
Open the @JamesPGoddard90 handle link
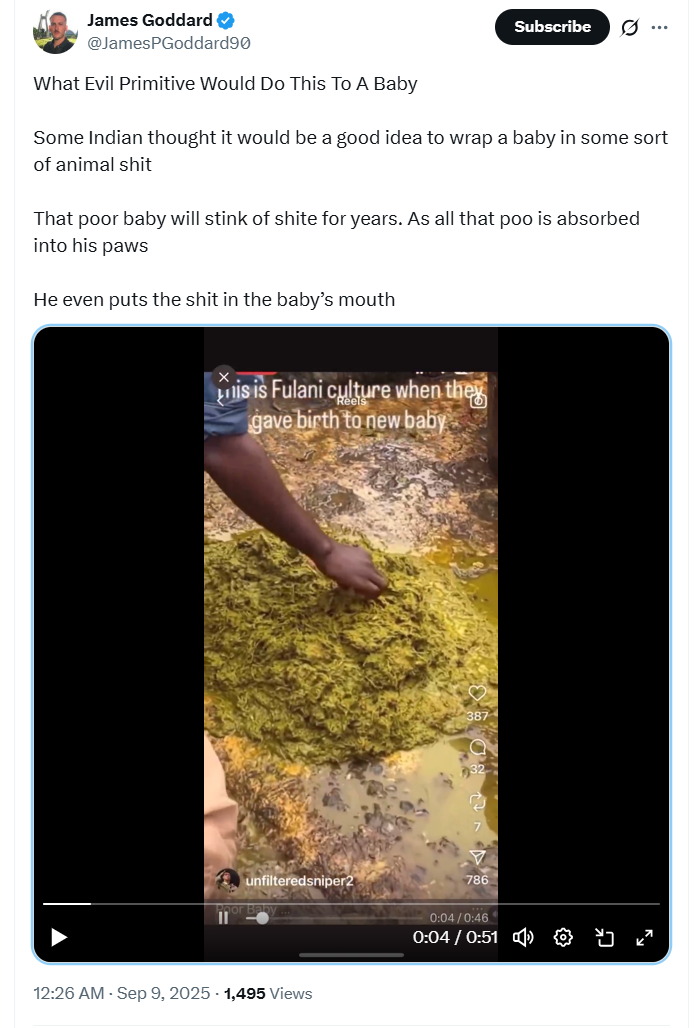pyautogui.click(x=169, y=43)
